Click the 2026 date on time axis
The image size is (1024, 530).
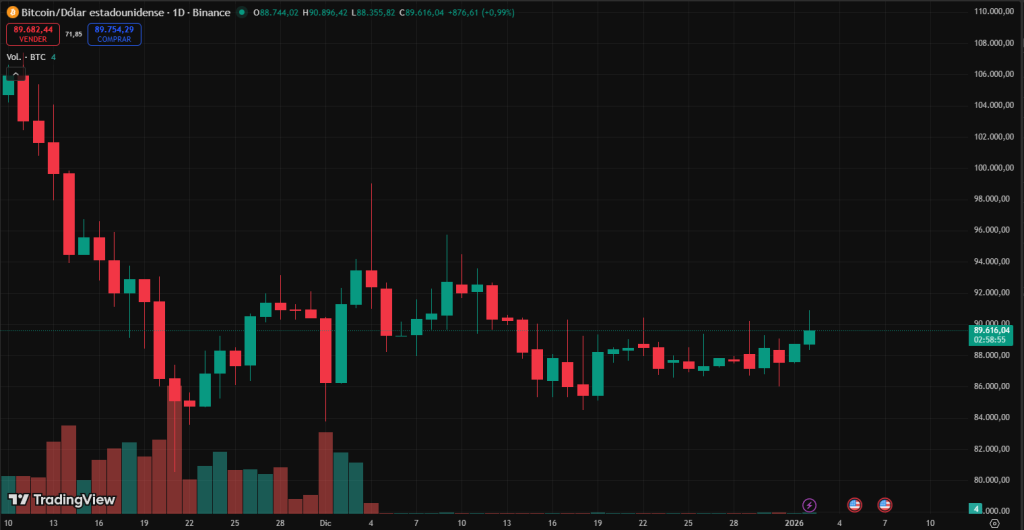(x=794, y=523)
